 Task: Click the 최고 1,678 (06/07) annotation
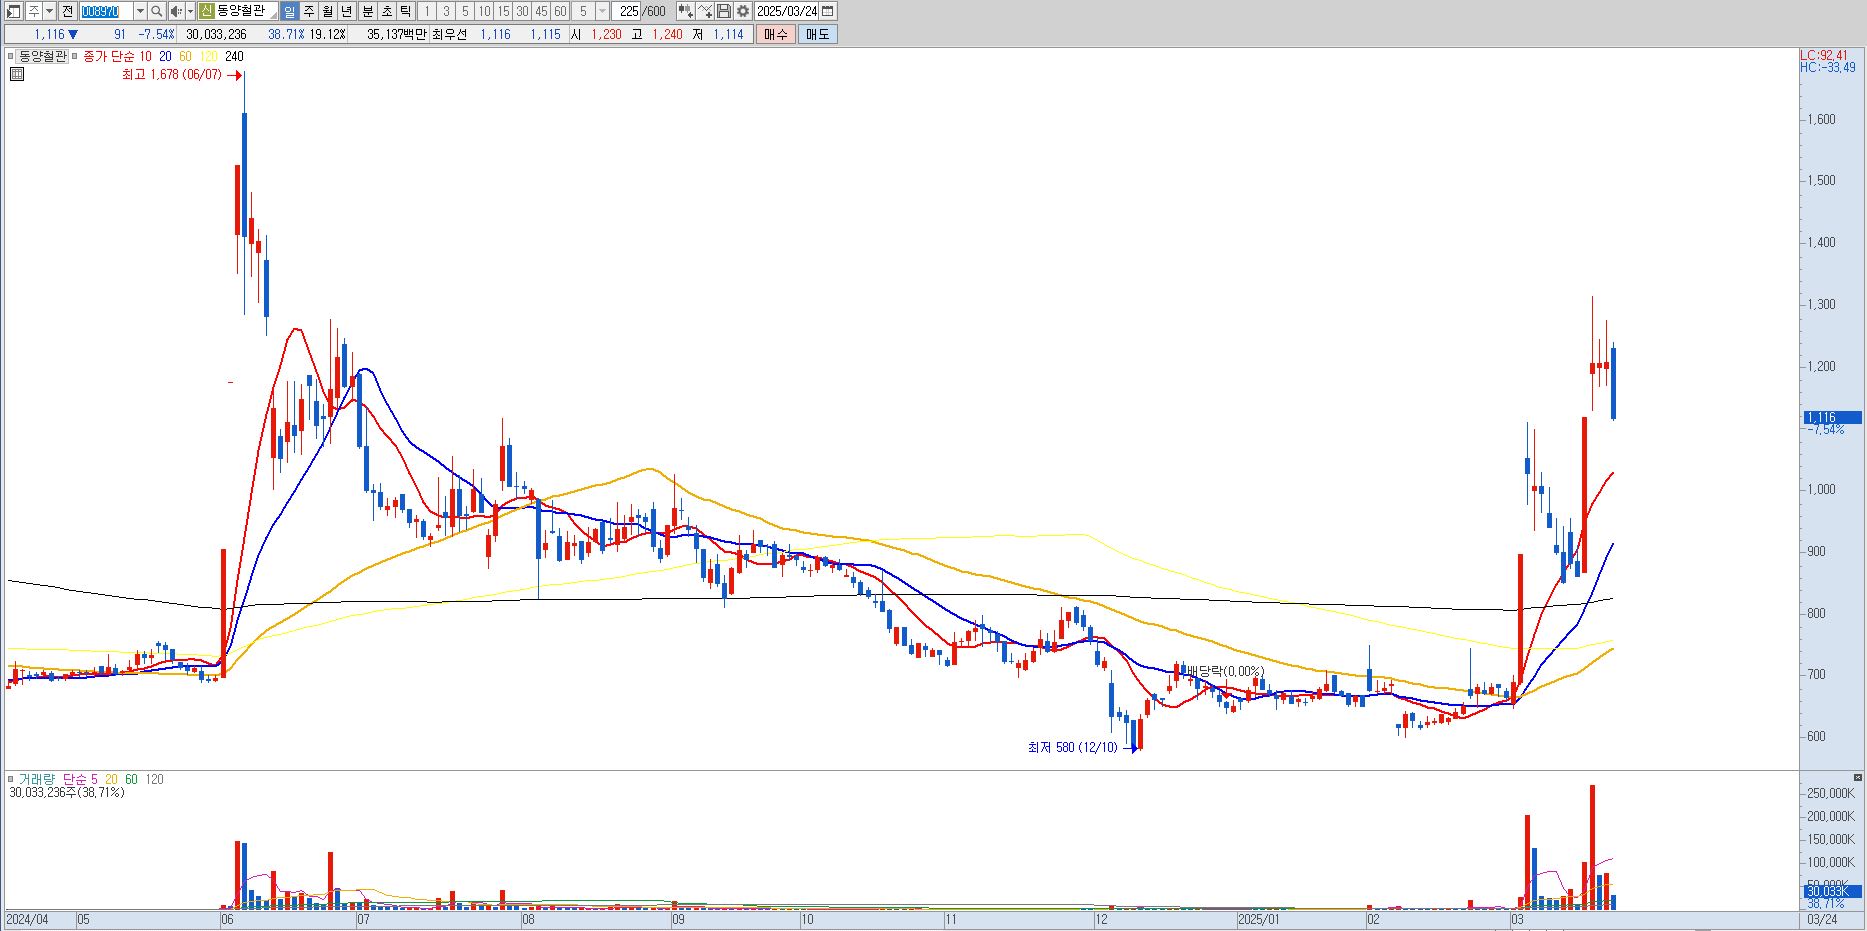click(x=171, y=75)
